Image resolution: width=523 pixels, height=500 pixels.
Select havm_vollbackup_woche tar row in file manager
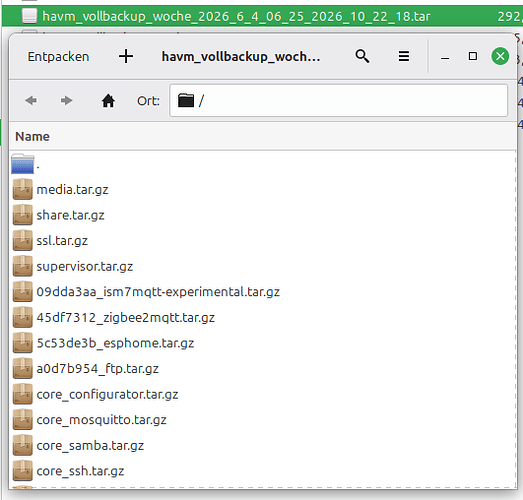pyautogui.click(x=262, y=16)
